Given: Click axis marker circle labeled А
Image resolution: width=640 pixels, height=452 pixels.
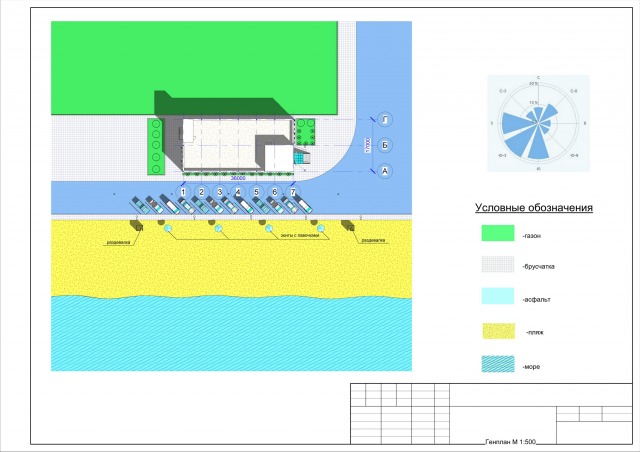Looking at the screenshot, I should [384, 171].
